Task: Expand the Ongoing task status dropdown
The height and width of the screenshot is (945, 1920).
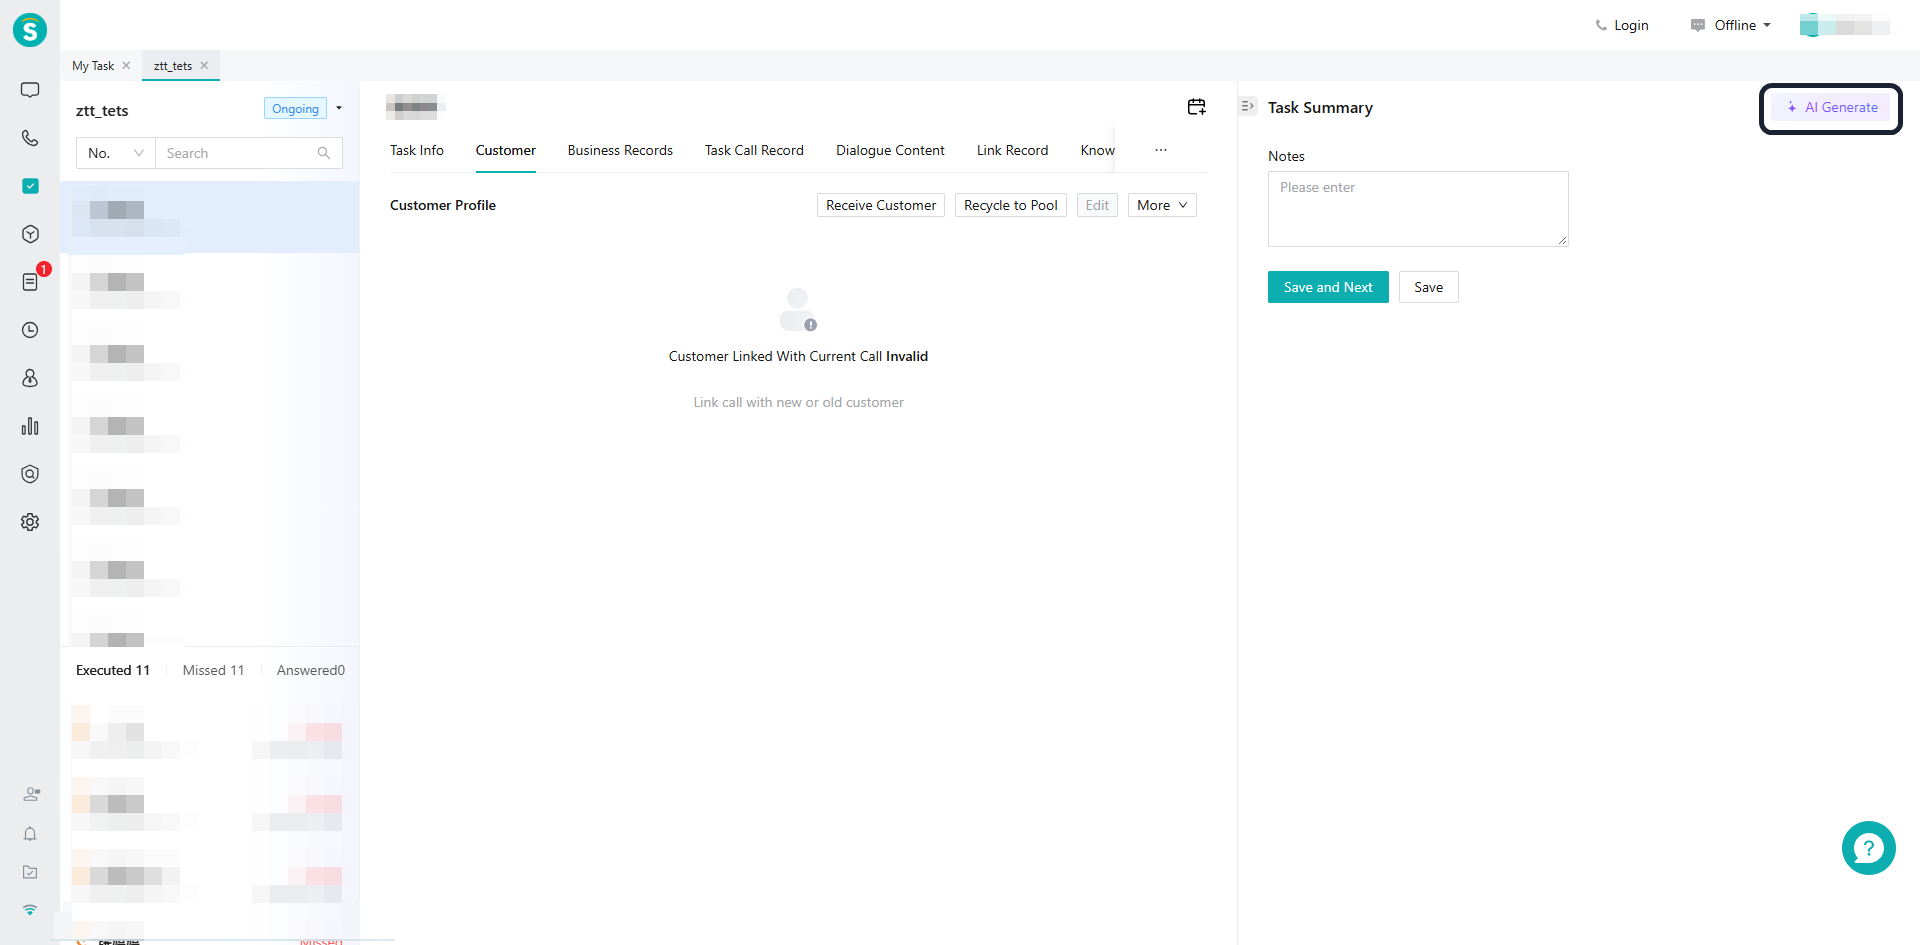Action: pos(339,108)
